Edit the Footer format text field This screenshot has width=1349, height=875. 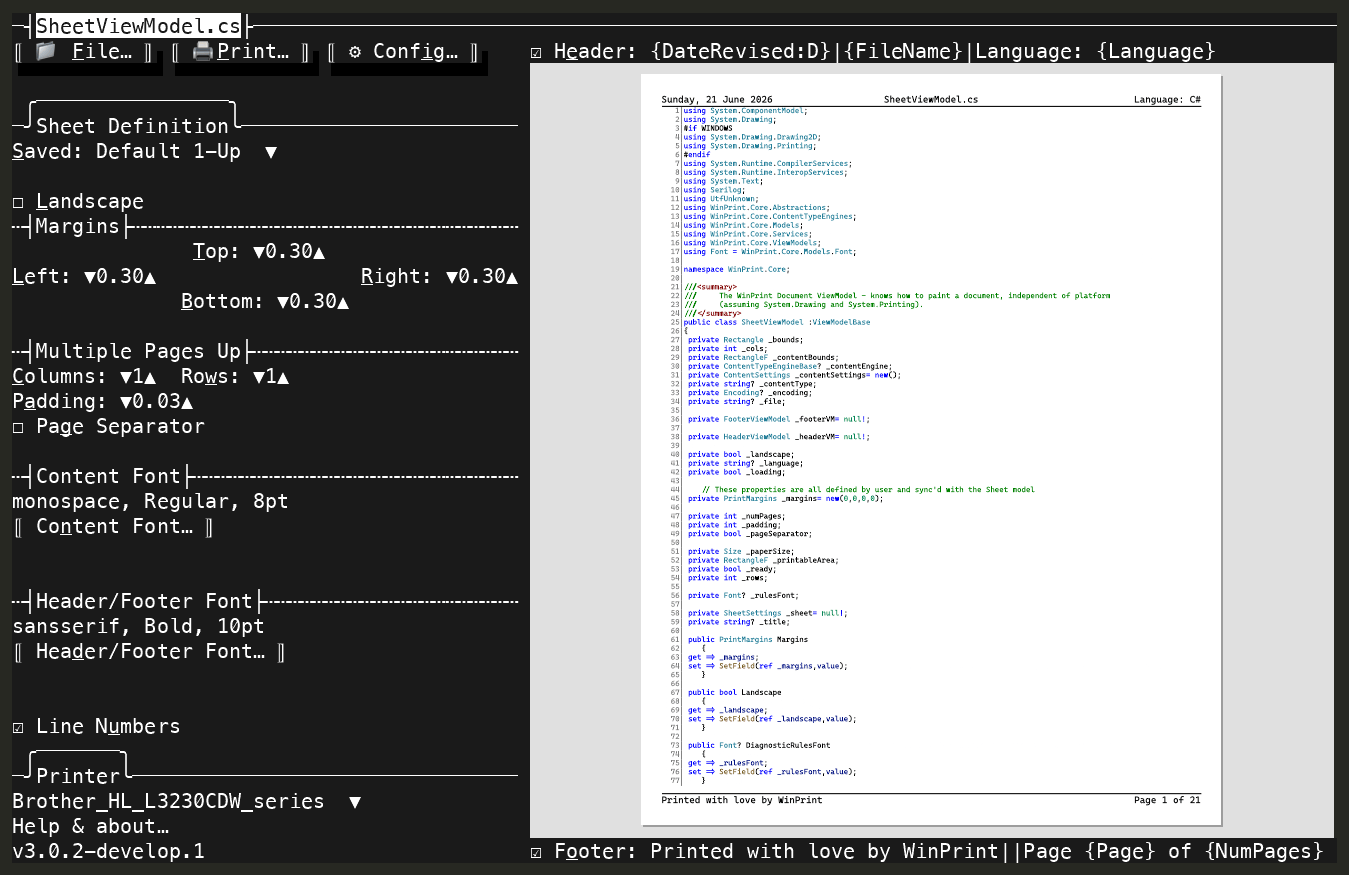pyautogui.click(x=987, y=852)
